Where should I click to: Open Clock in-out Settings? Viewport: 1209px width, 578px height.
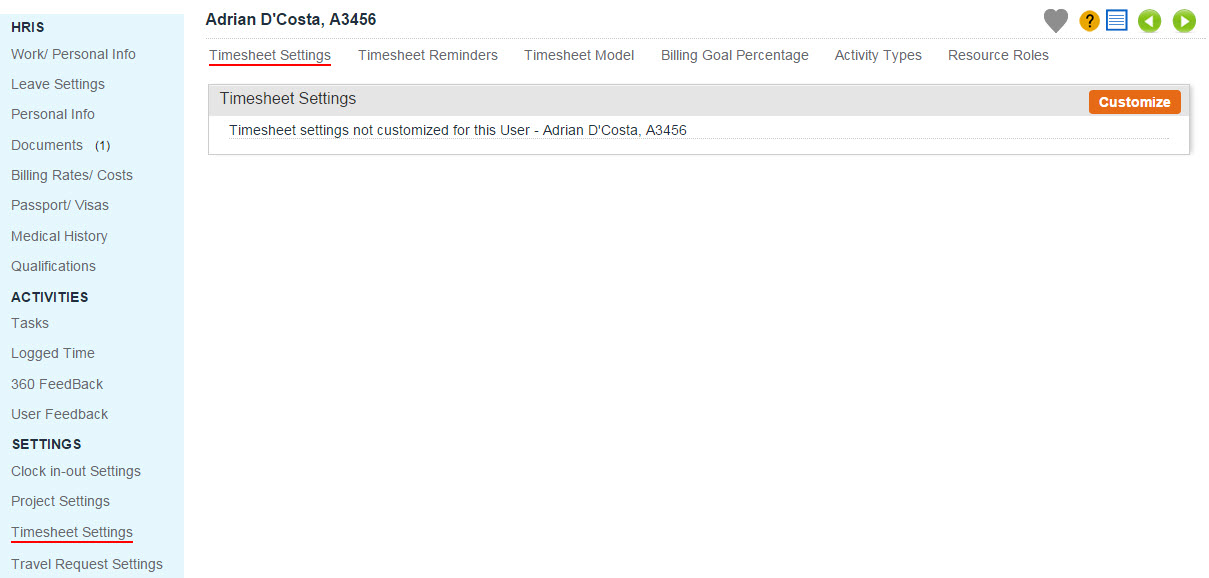pos(76,471)
